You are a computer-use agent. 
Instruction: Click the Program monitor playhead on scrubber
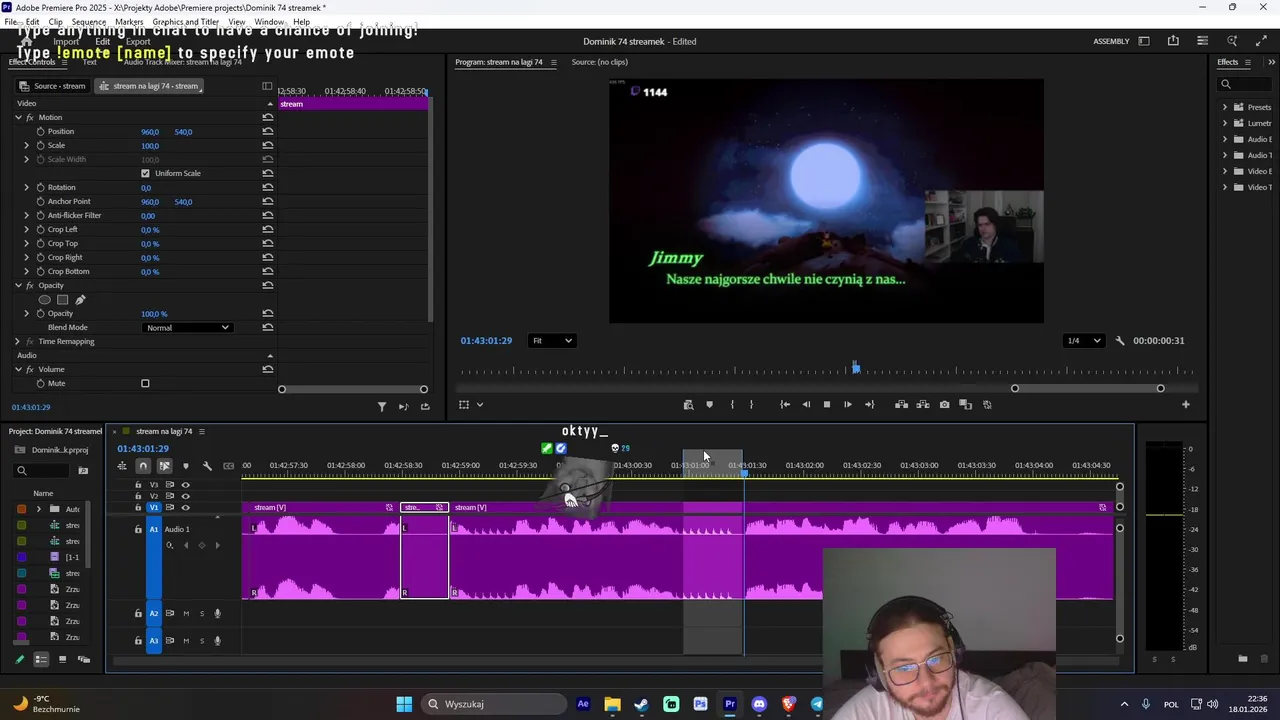856,369
